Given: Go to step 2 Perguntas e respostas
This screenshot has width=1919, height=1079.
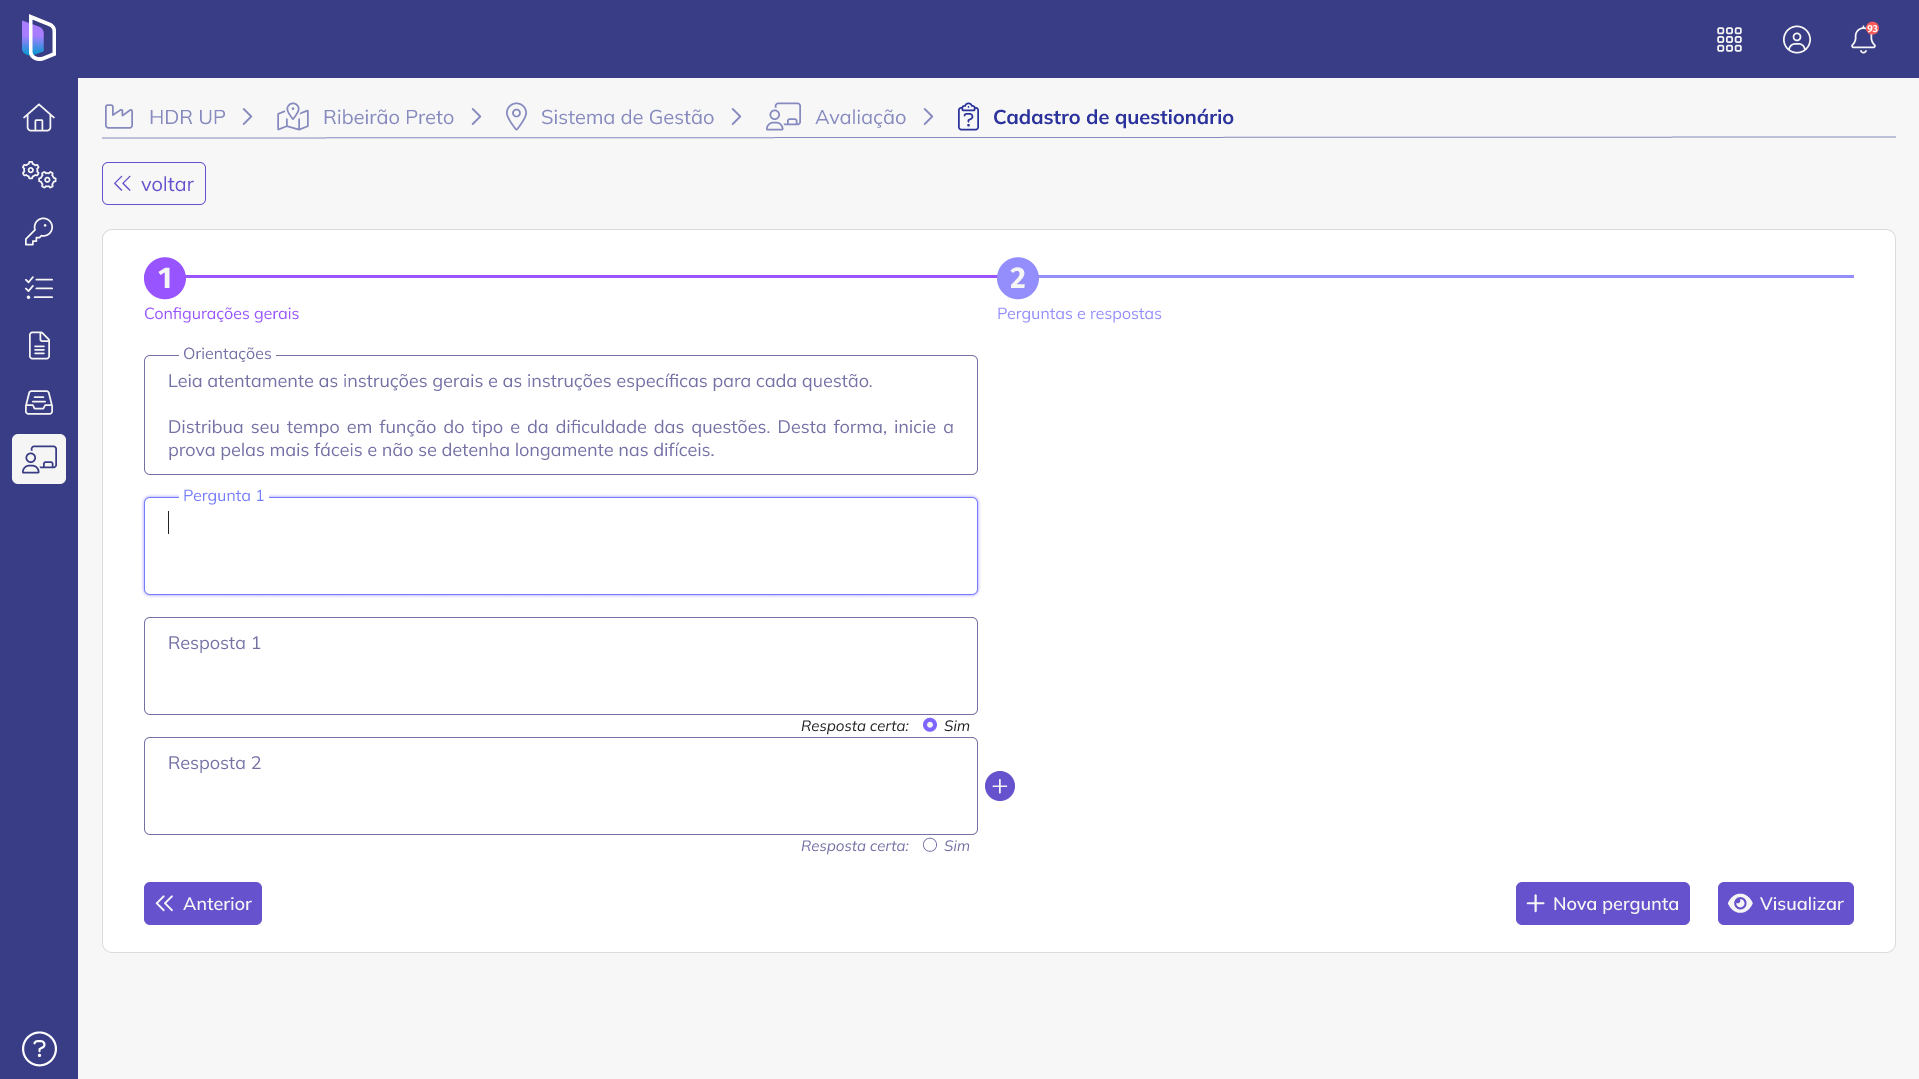Looking at the screenshot, I should [1018, 278].
